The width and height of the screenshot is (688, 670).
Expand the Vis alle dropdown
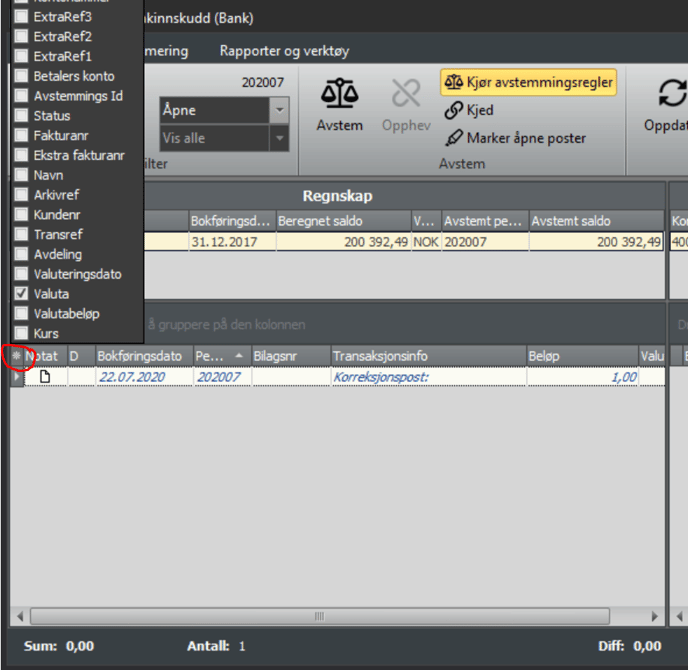coord(279,138)
